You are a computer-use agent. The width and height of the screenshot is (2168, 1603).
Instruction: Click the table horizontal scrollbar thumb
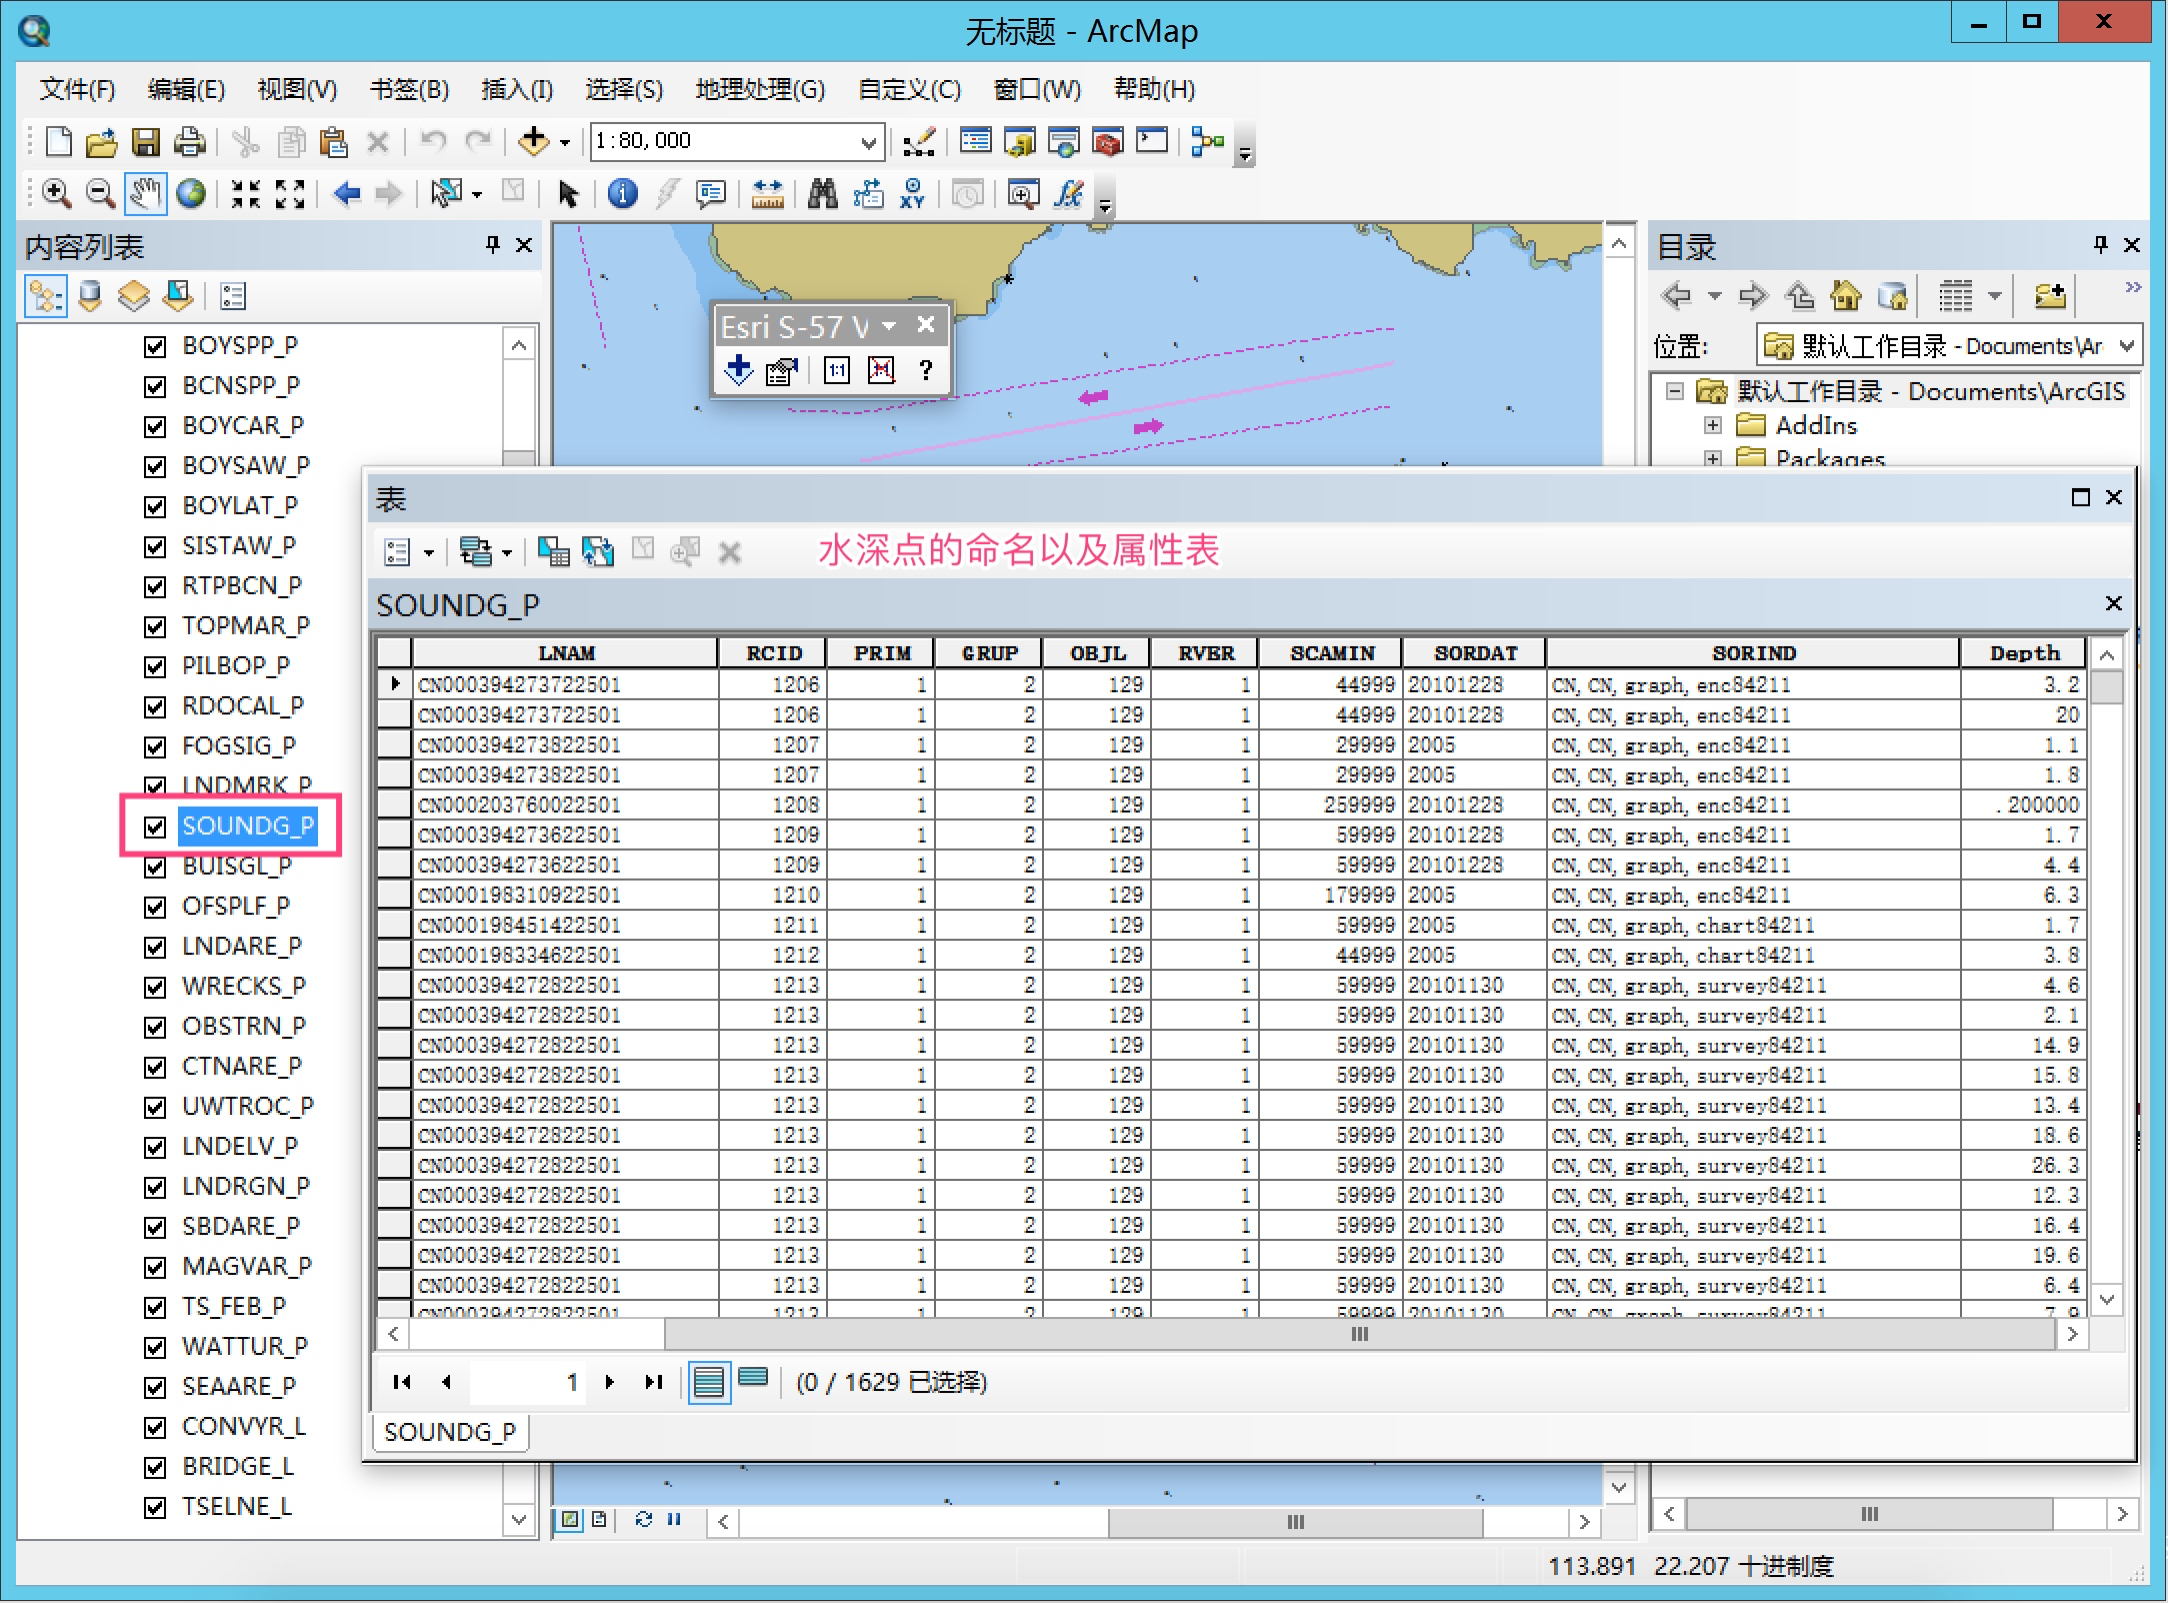[1358, 1334]
